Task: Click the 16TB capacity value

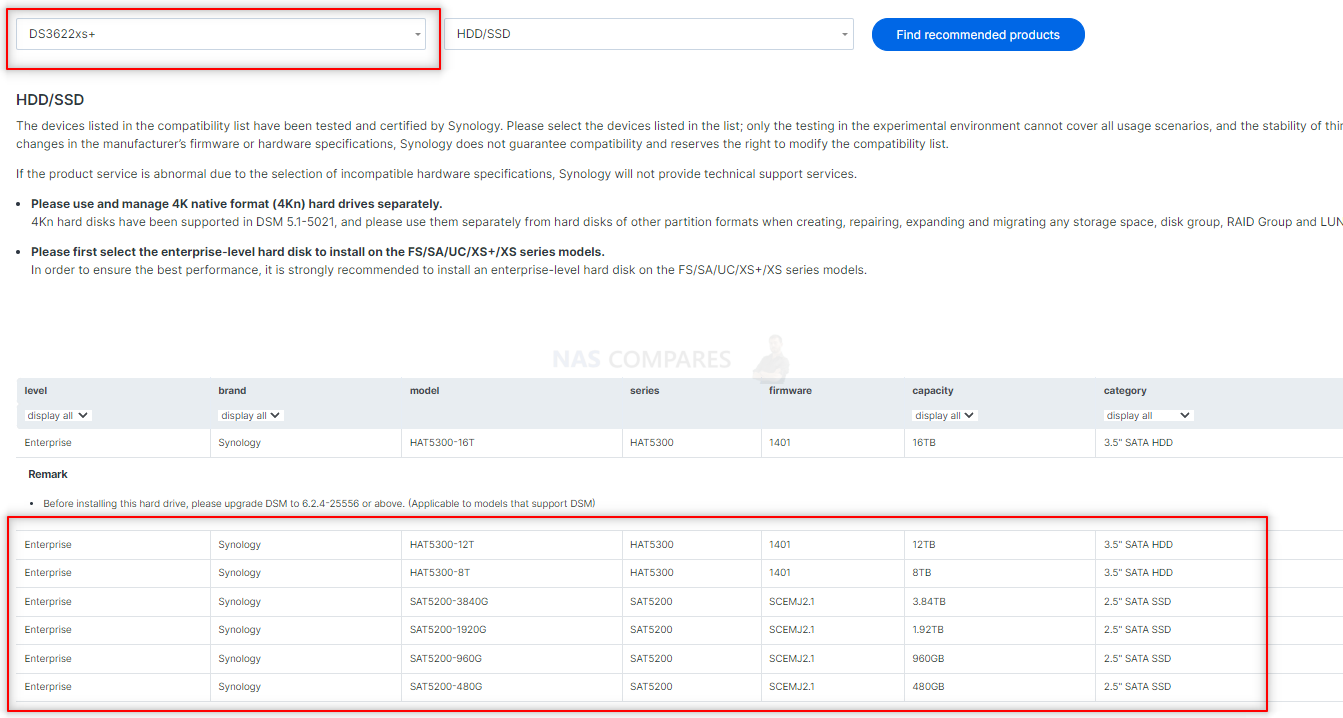Action: click(925, 443)
